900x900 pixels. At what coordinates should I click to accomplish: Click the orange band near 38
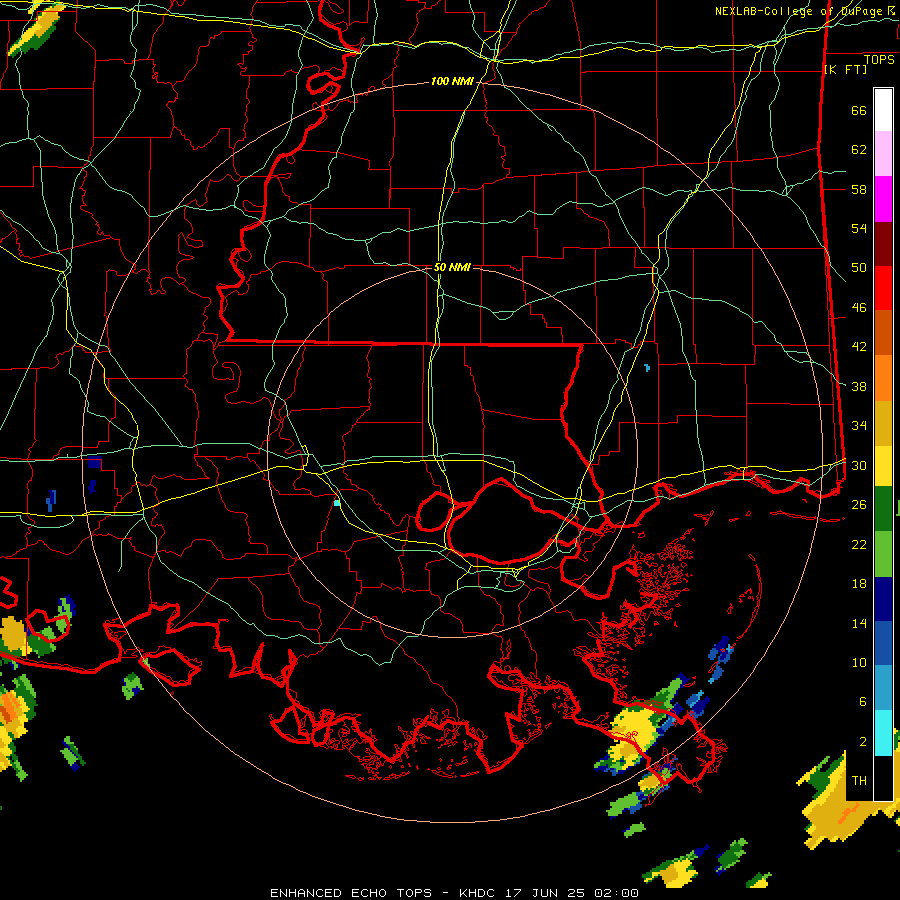[883, 378]
